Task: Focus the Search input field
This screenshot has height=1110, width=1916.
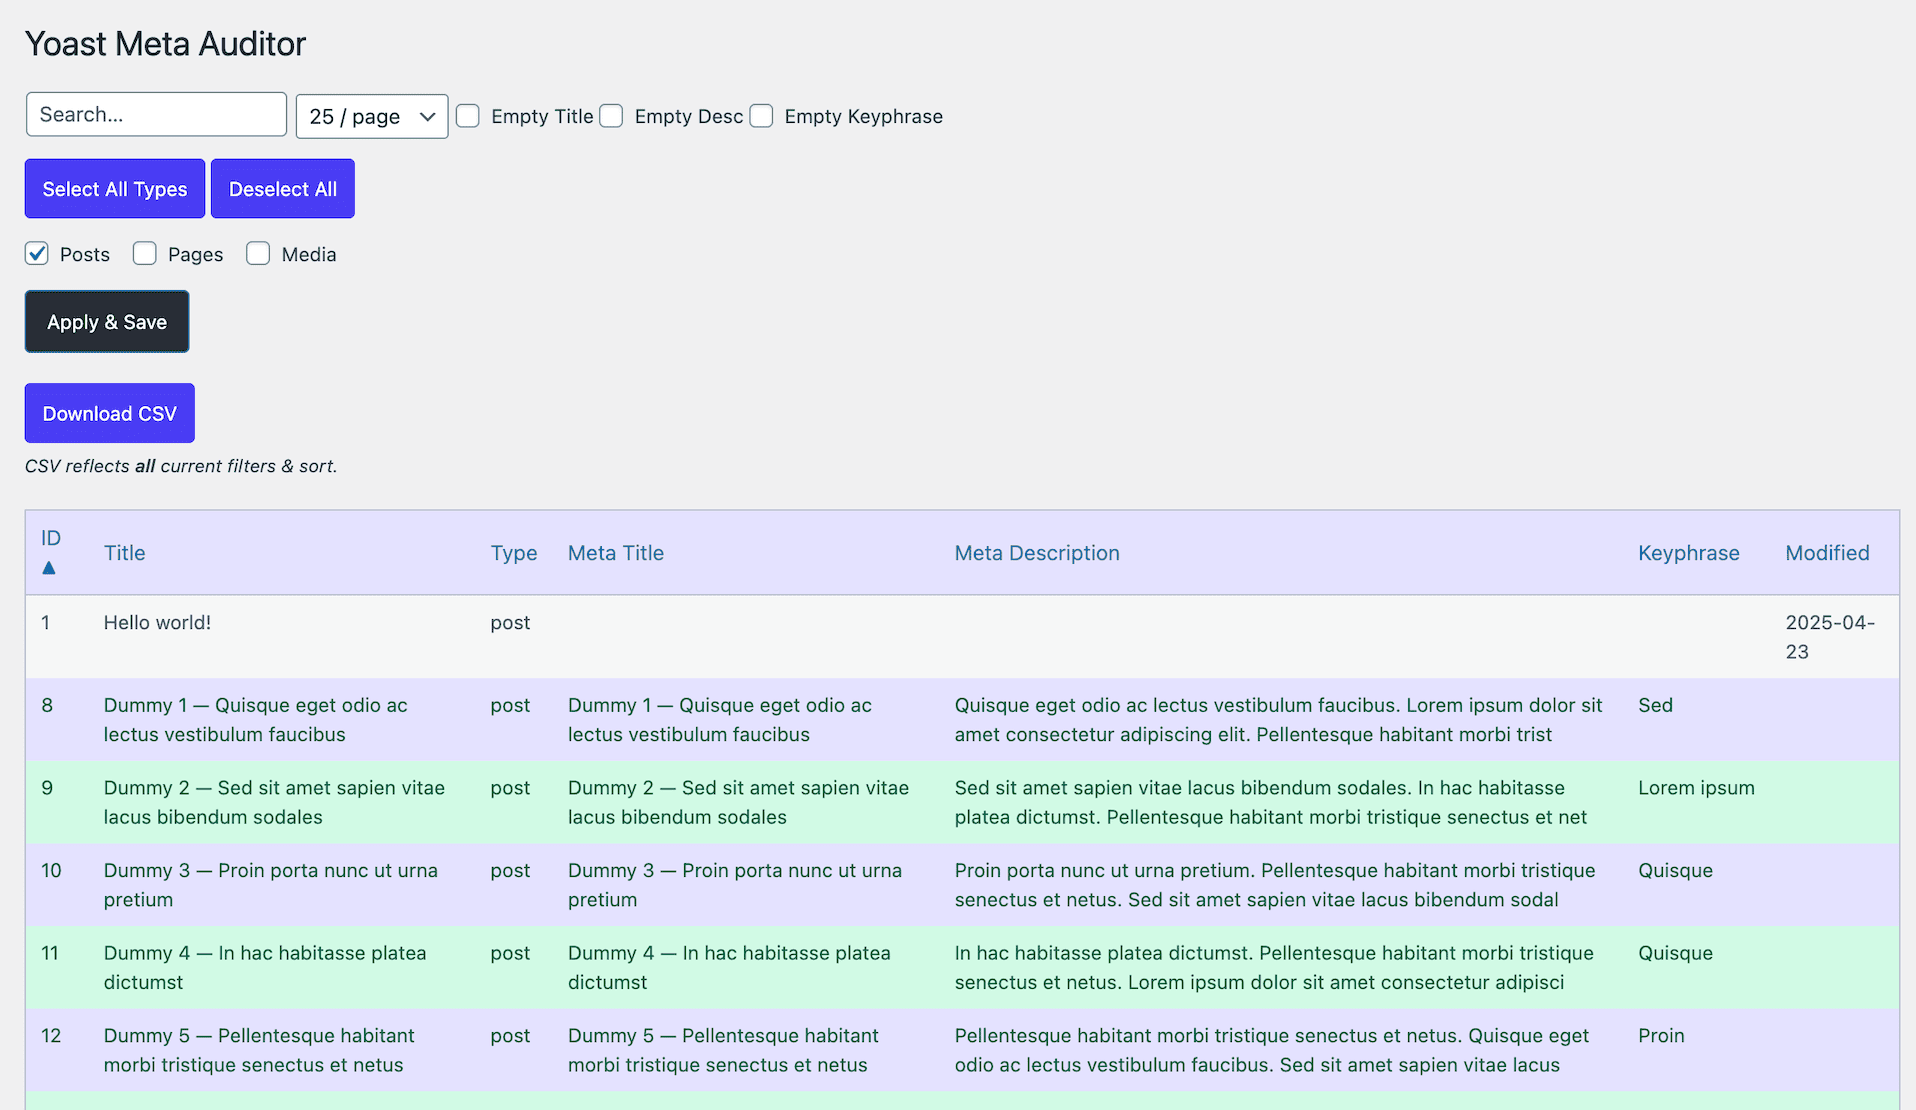Action: [156, 115]
